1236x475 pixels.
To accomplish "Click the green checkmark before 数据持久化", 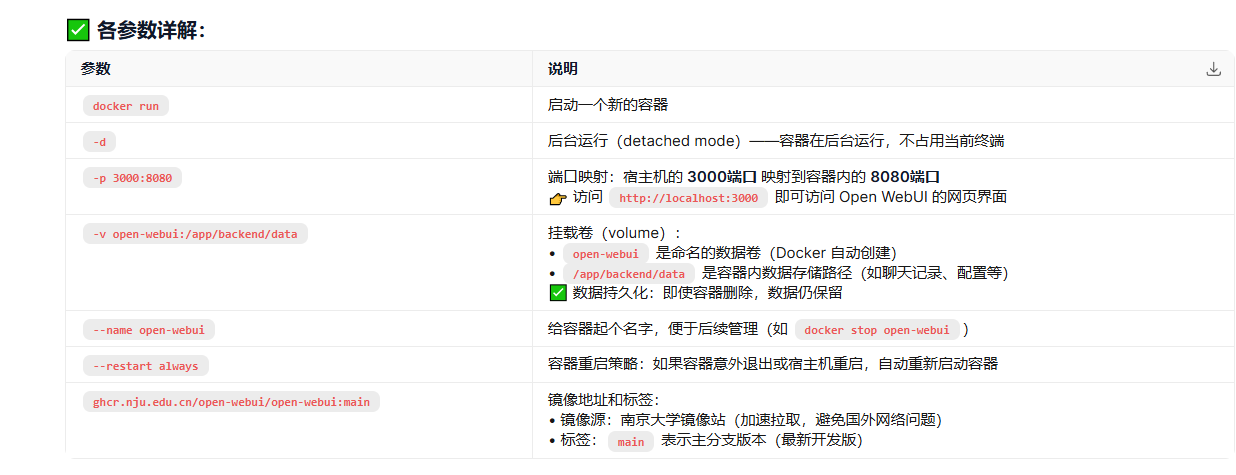I will 558,293.
